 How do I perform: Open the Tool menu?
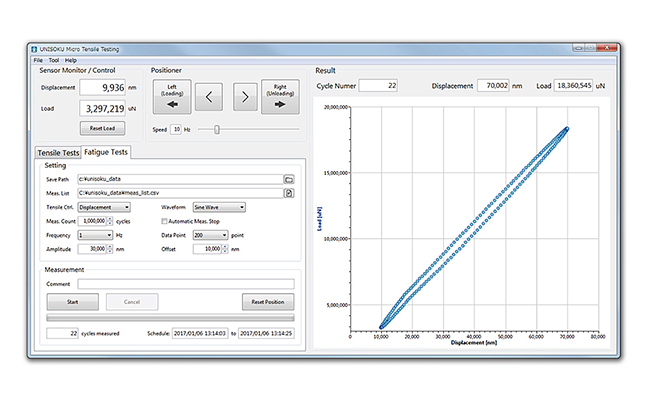[x=54, y=61]
